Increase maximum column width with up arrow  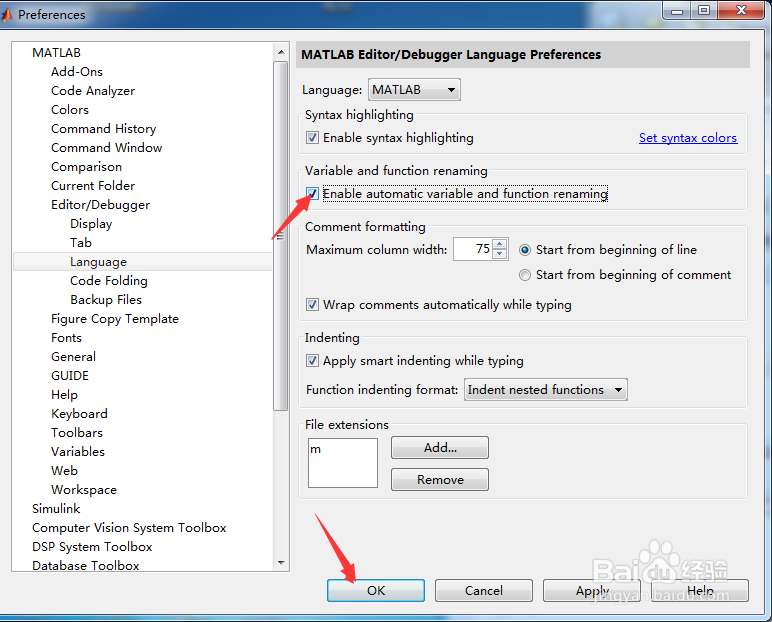click(x=499, y=244)
